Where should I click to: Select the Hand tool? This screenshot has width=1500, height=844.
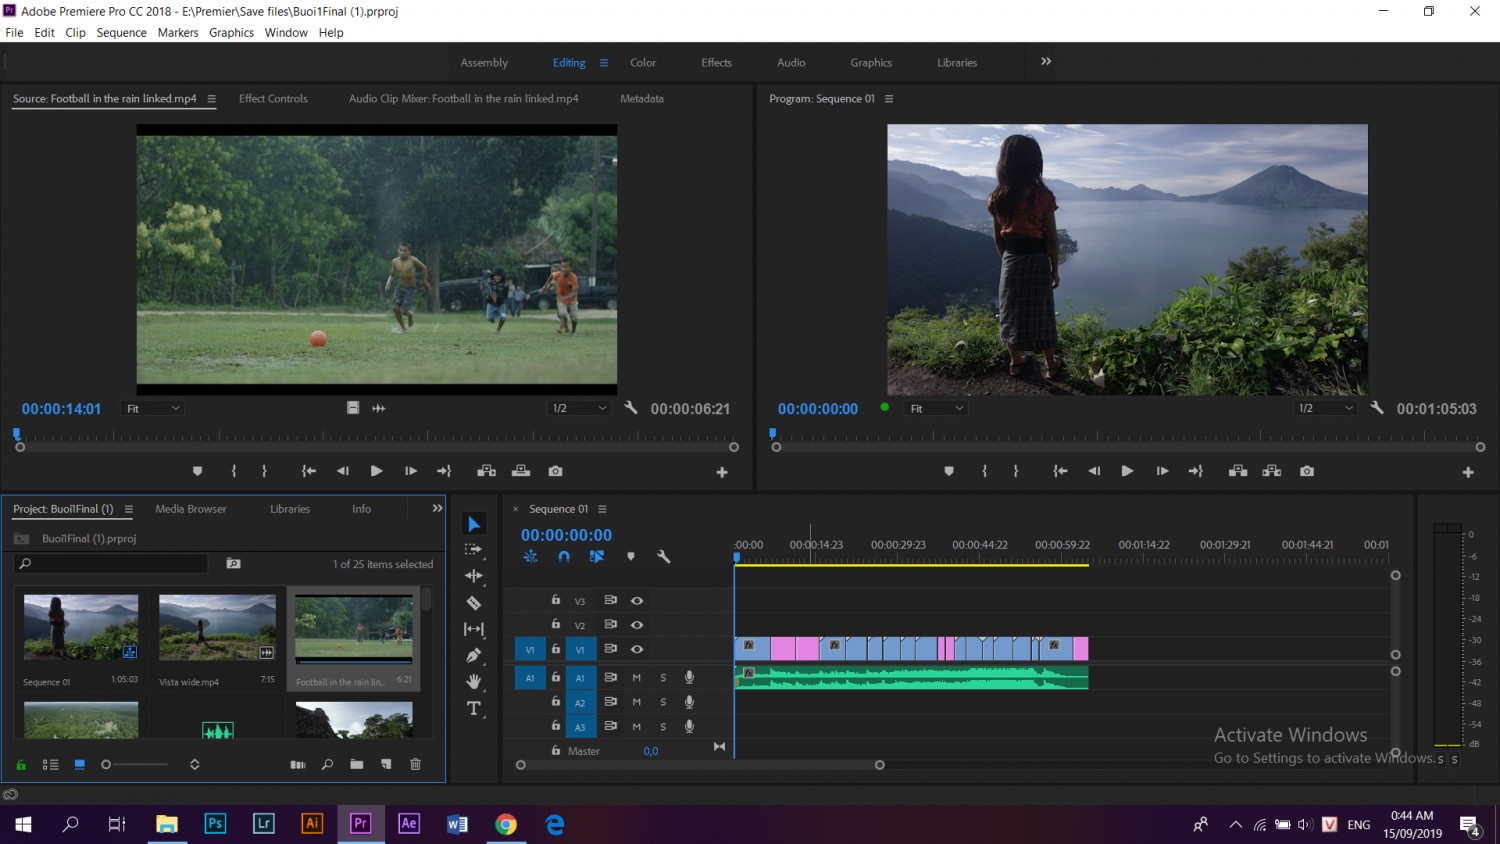474,681
